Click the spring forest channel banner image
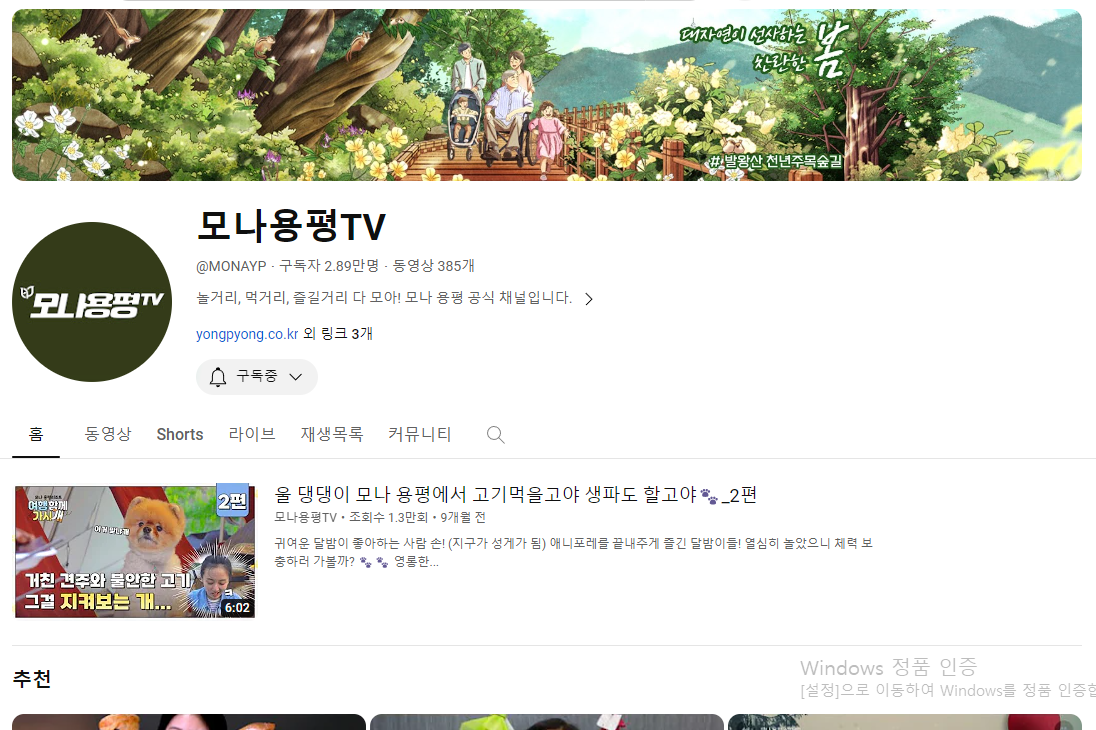Image resolution: width=1096 pixels, height=730 pixels. 546,95
